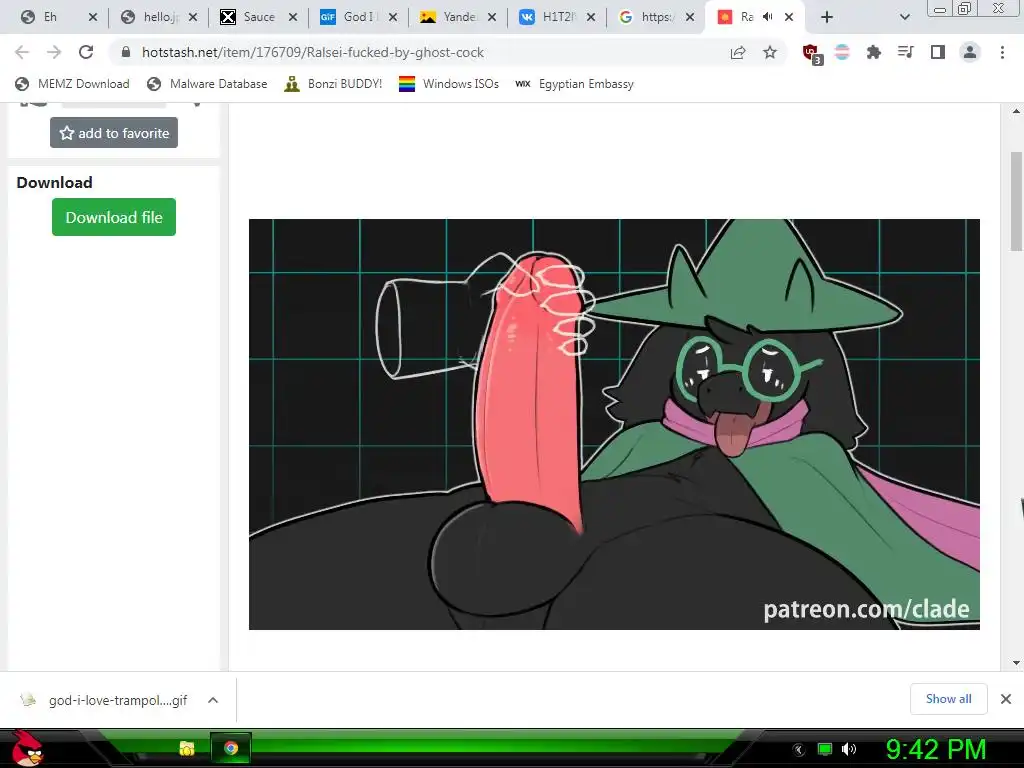Click the "add to favorite" button

tap(114, 133)
